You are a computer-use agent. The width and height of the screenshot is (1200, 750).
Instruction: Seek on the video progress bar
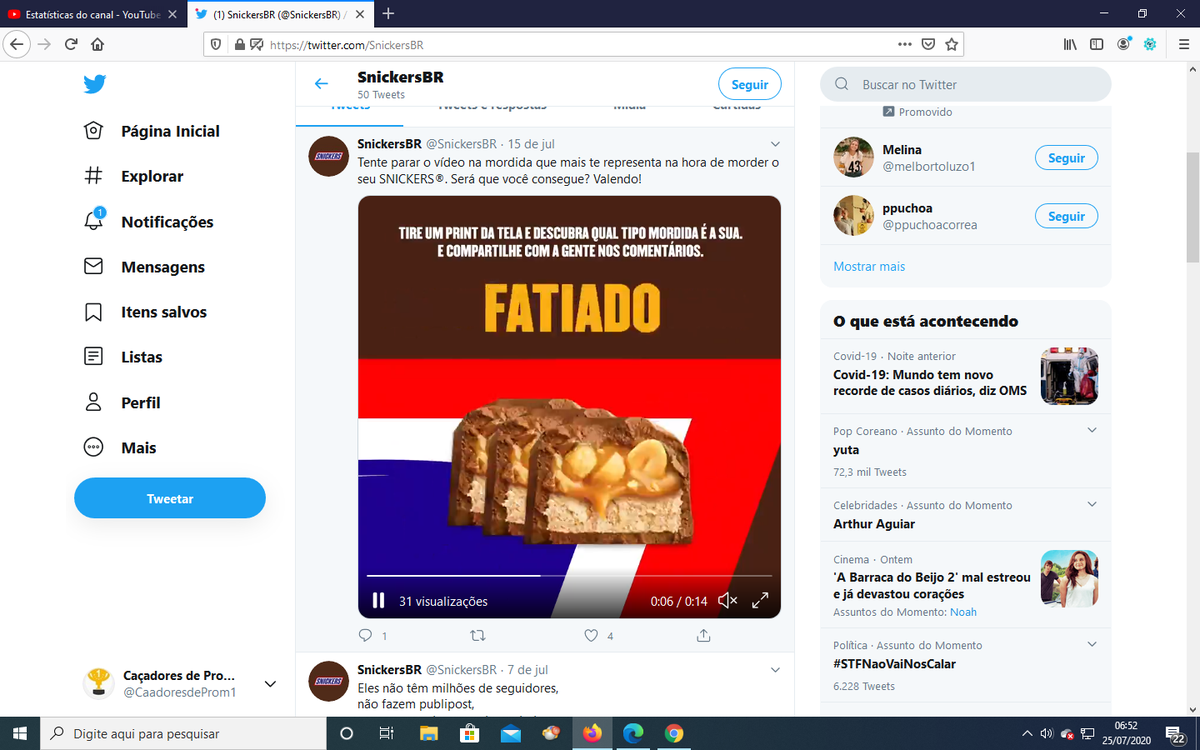point(569,576)
